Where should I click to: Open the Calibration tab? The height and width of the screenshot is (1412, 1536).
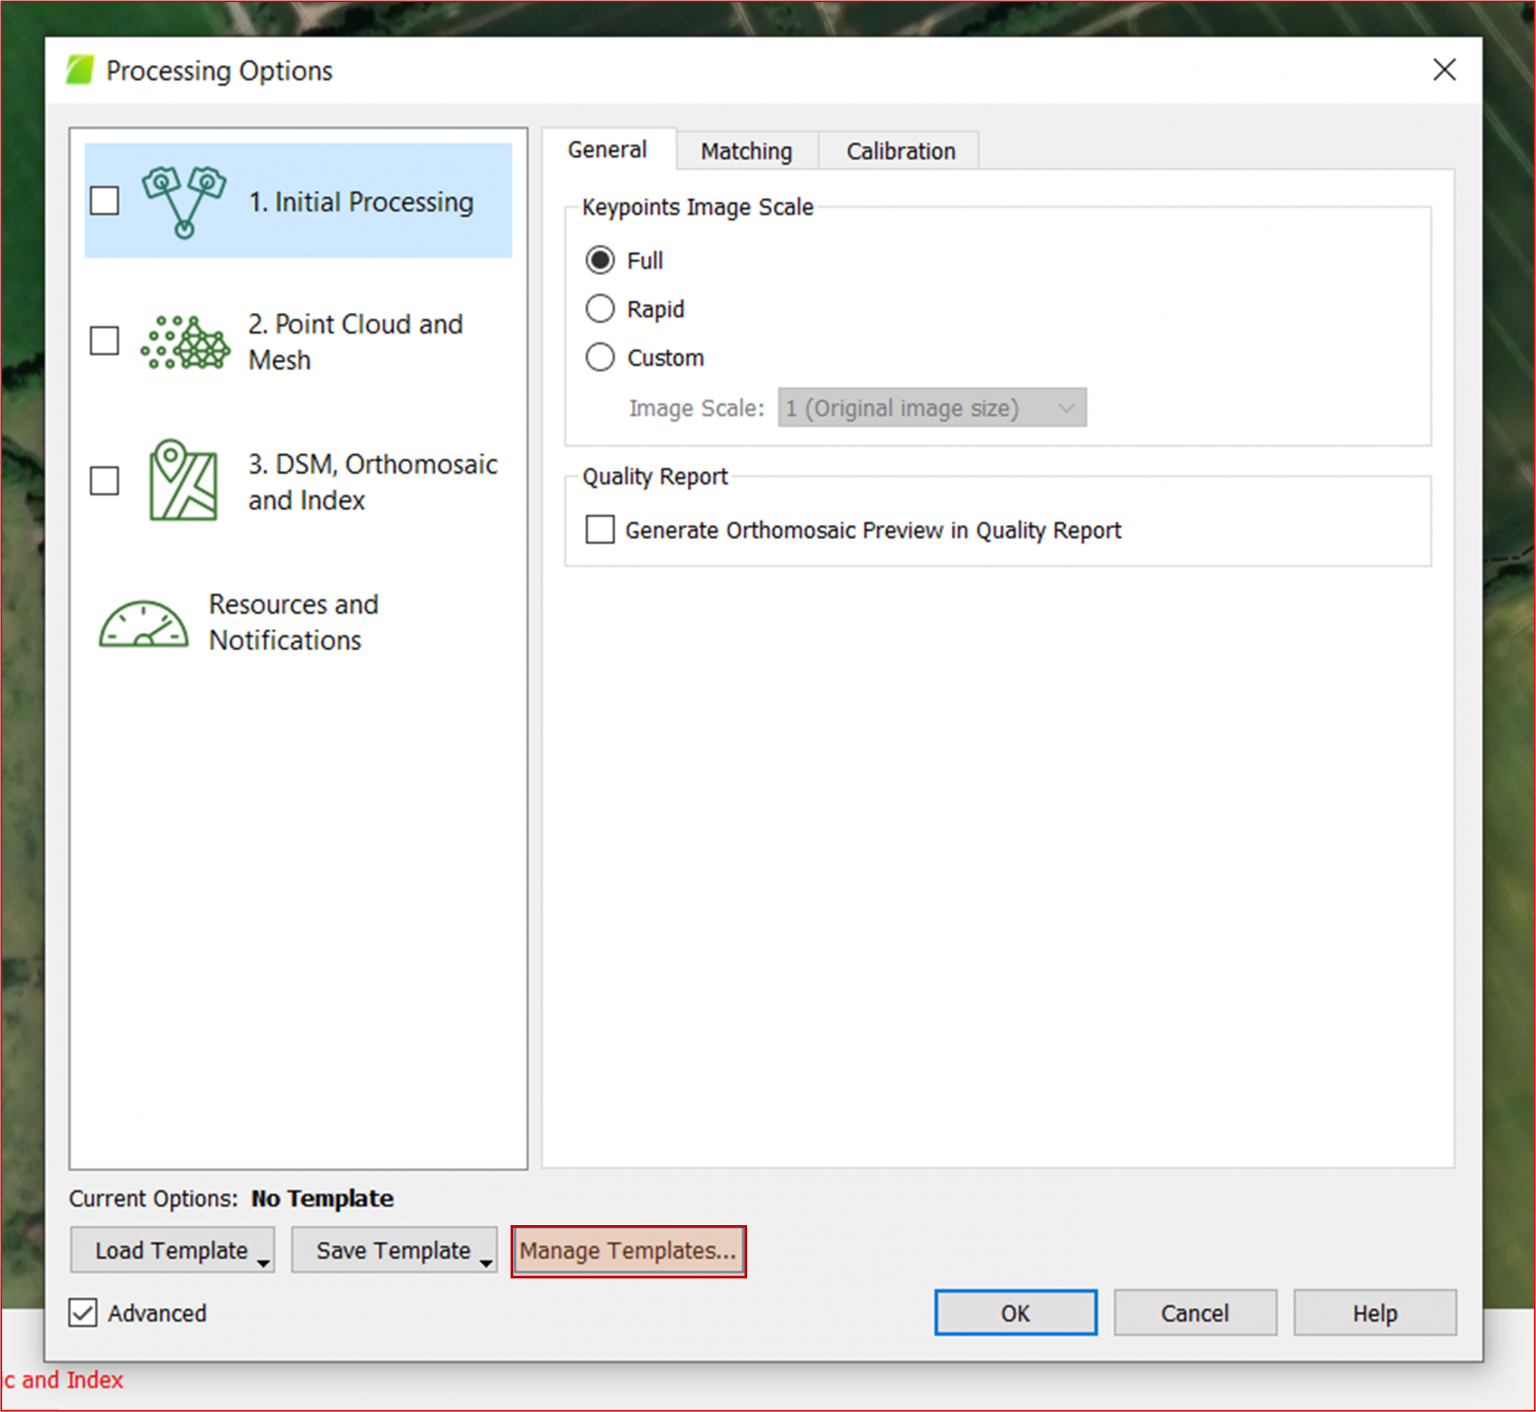click(x=899, y=151)
